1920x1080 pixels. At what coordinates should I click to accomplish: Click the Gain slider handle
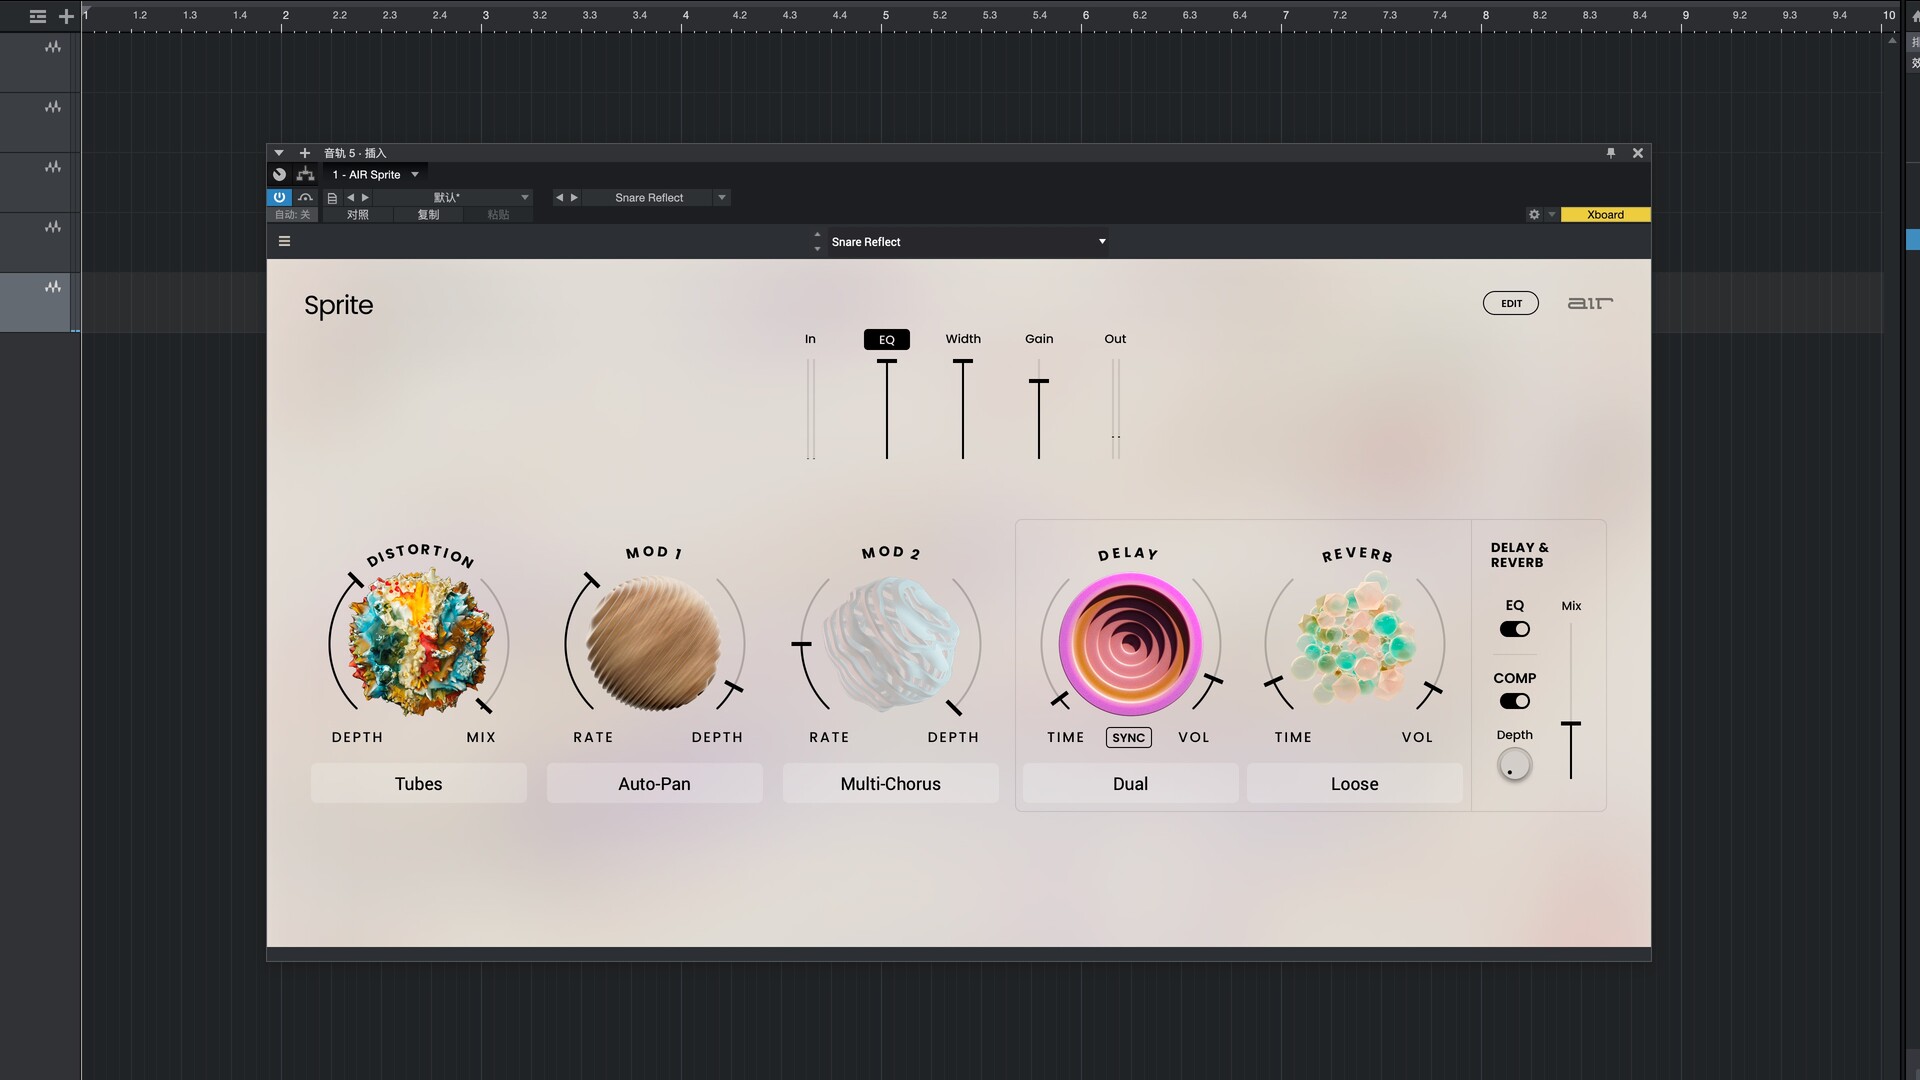(1039, 382)
